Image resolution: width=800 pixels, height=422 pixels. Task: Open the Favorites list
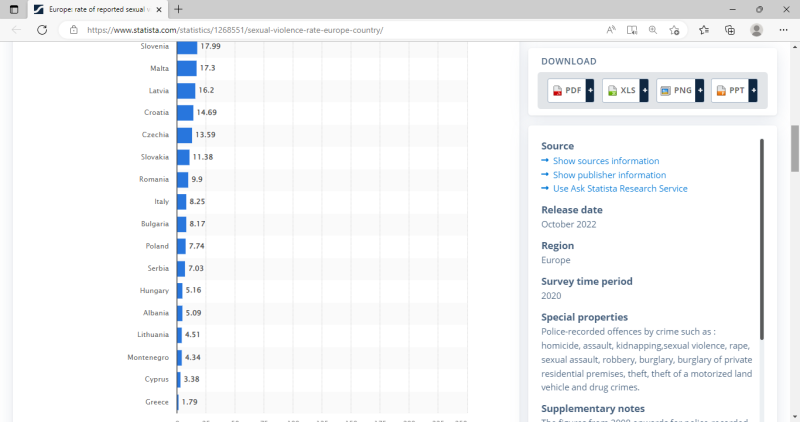[705, 30]
